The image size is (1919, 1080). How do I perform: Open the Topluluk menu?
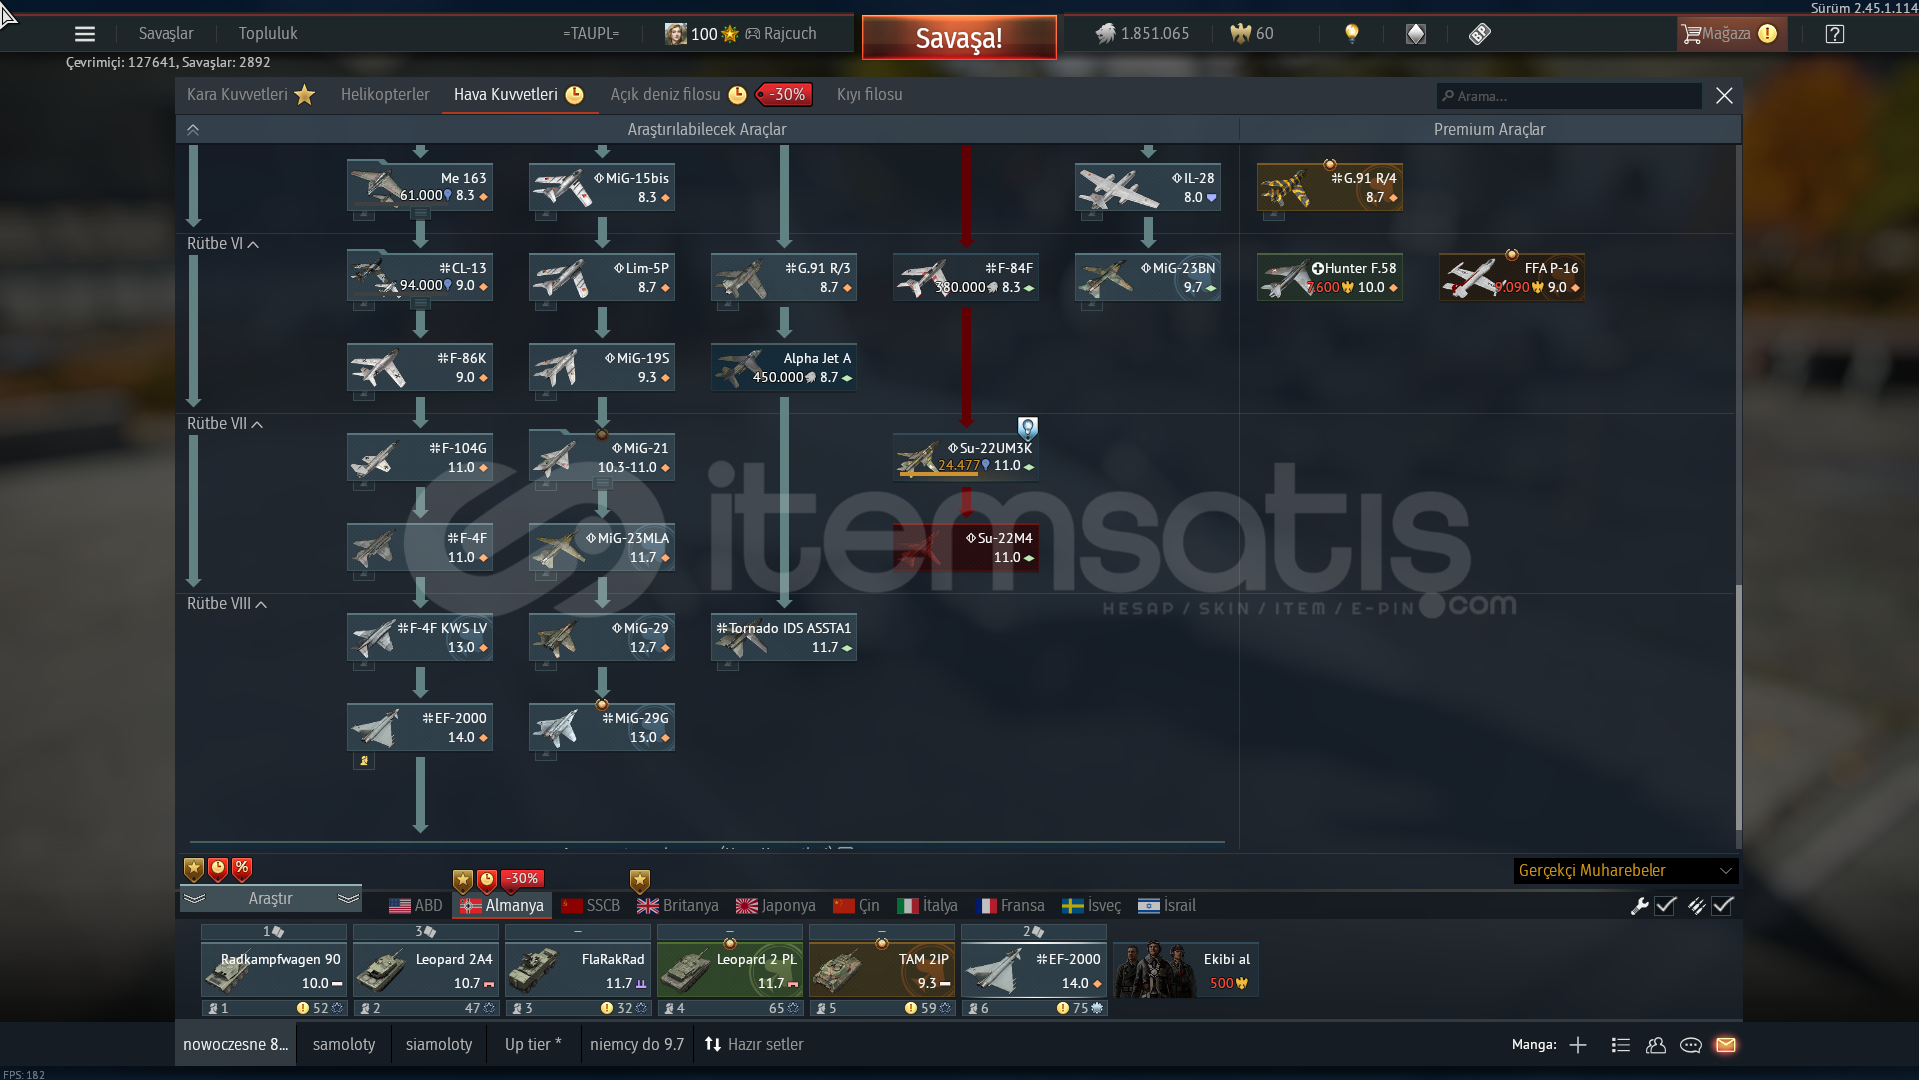pyautogui.click(x=268, y=34)
